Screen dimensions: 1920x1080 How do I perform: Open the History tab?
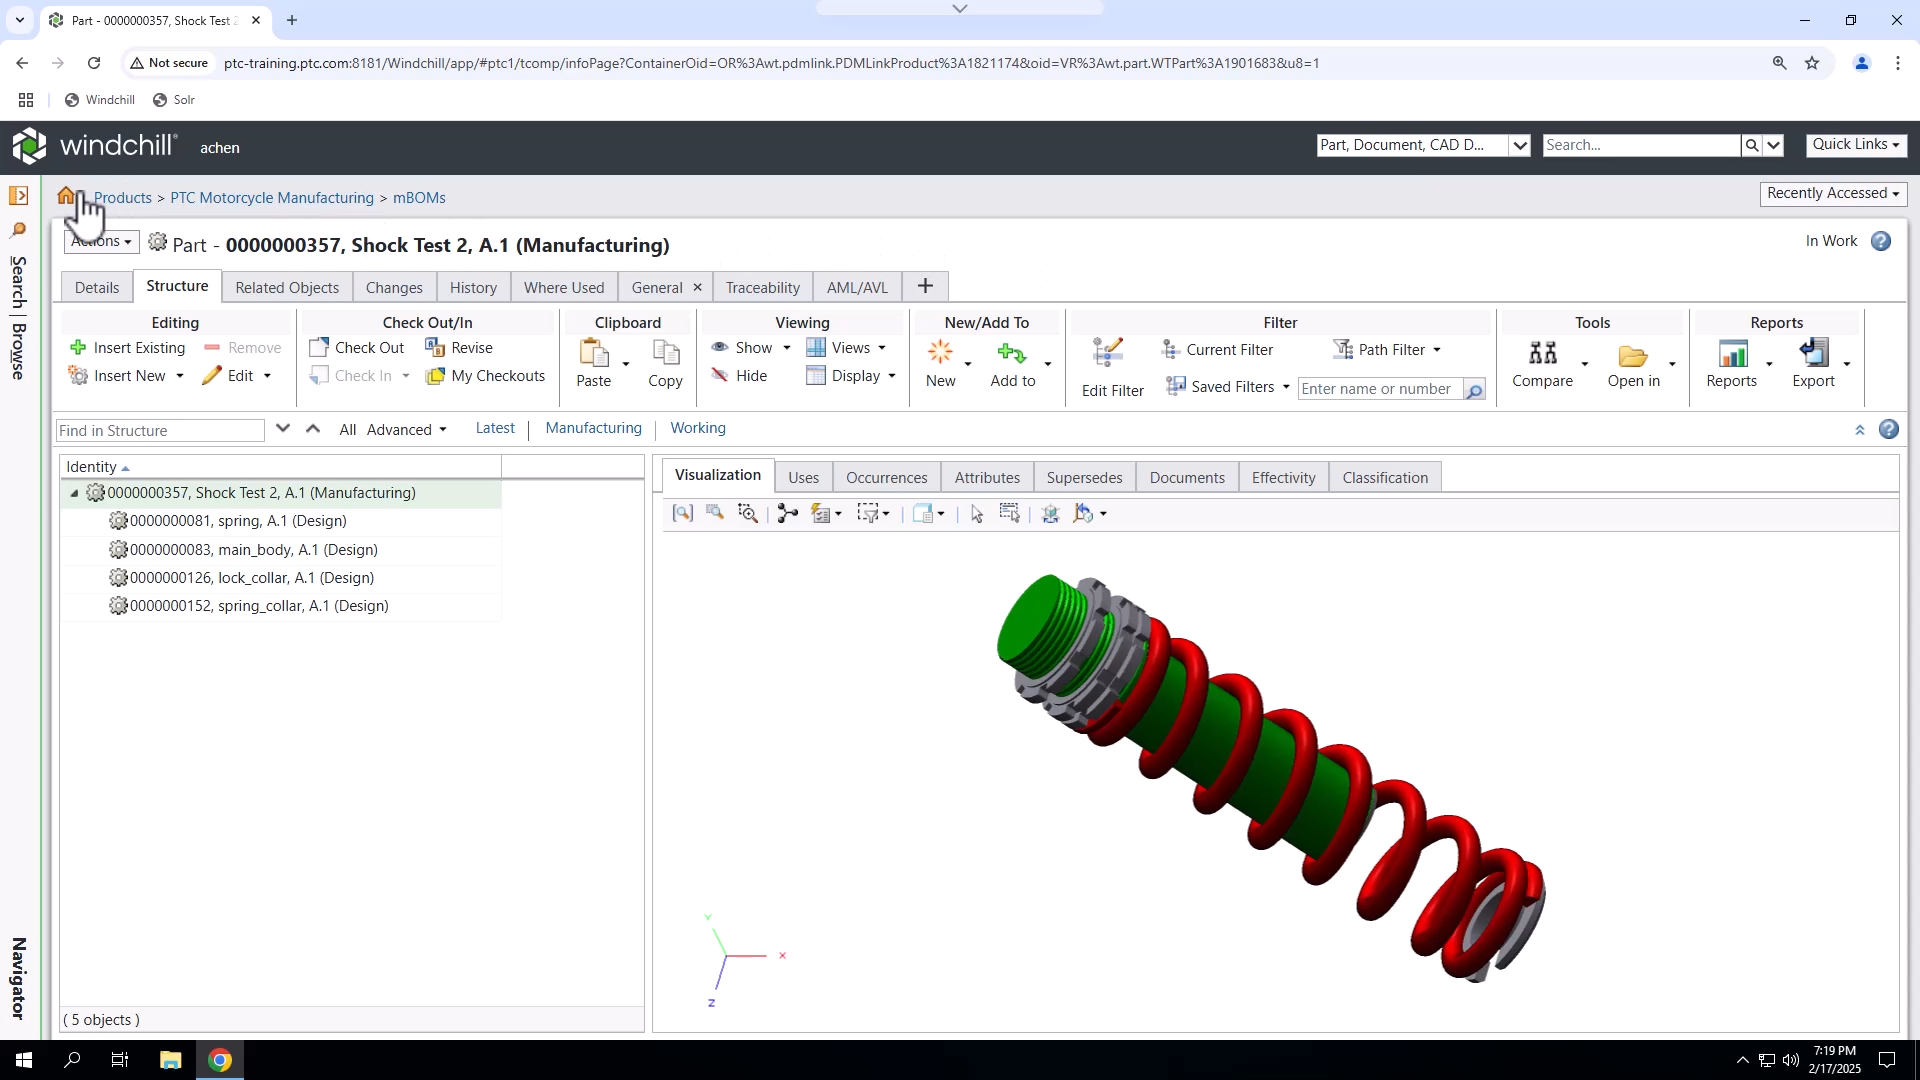tap(473, 287)
